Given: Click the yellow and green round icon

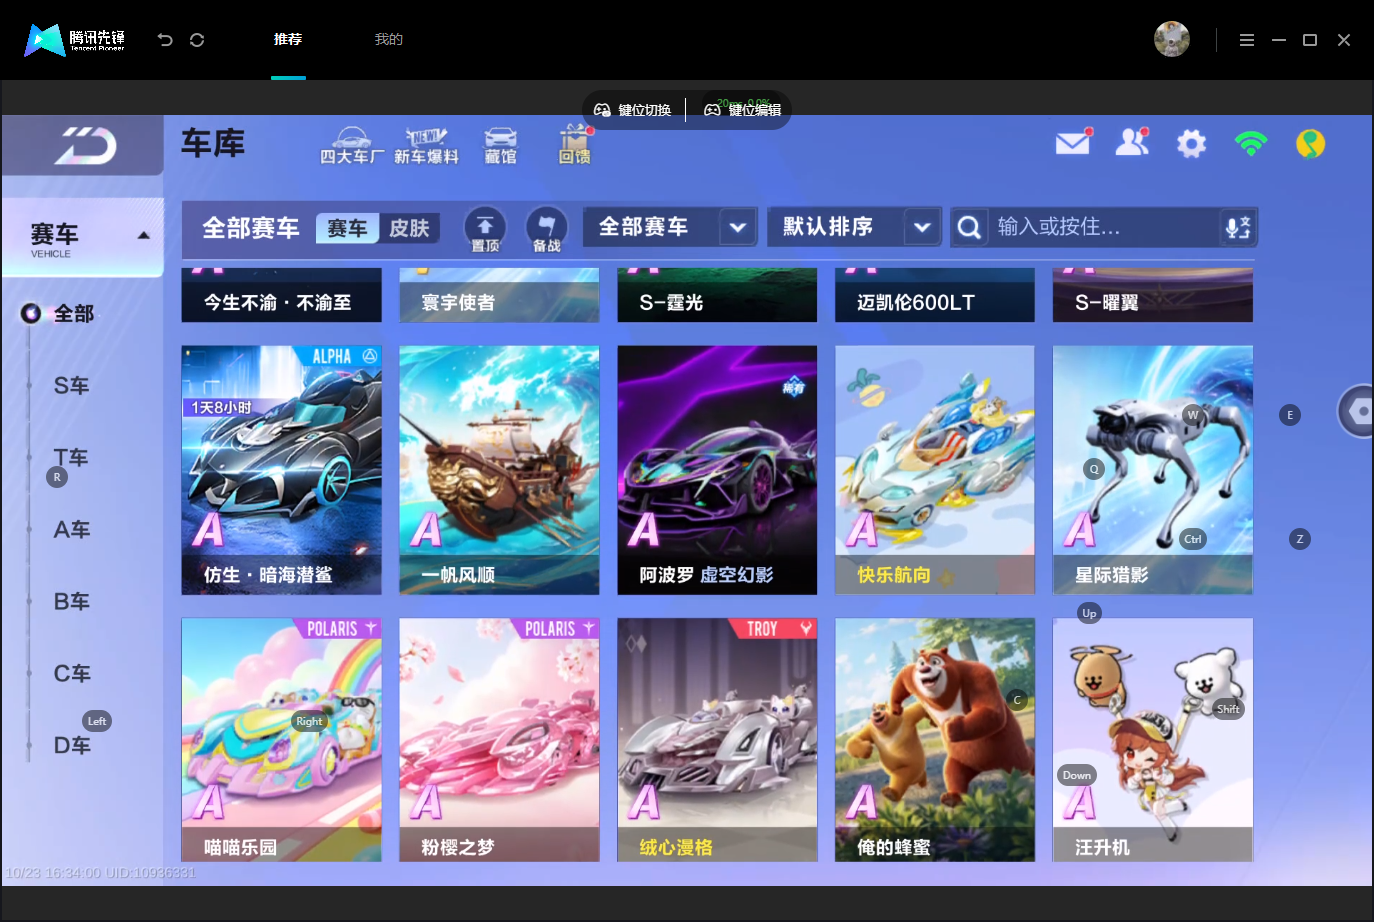Looking at the screenshot, I should 1310,144.
